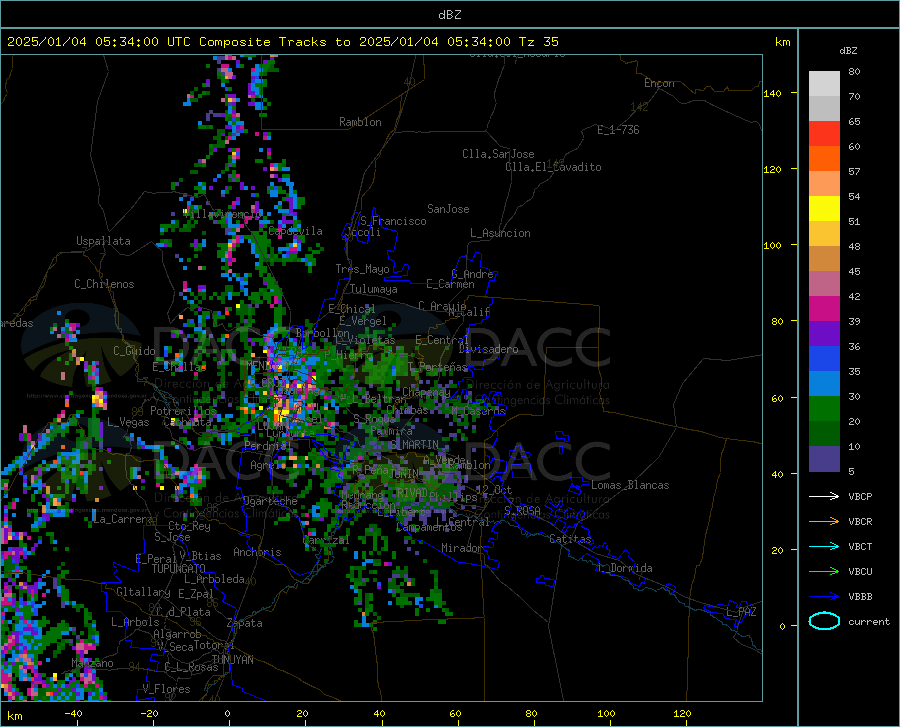Click the 'Mirador' map label

coord(462,549)
